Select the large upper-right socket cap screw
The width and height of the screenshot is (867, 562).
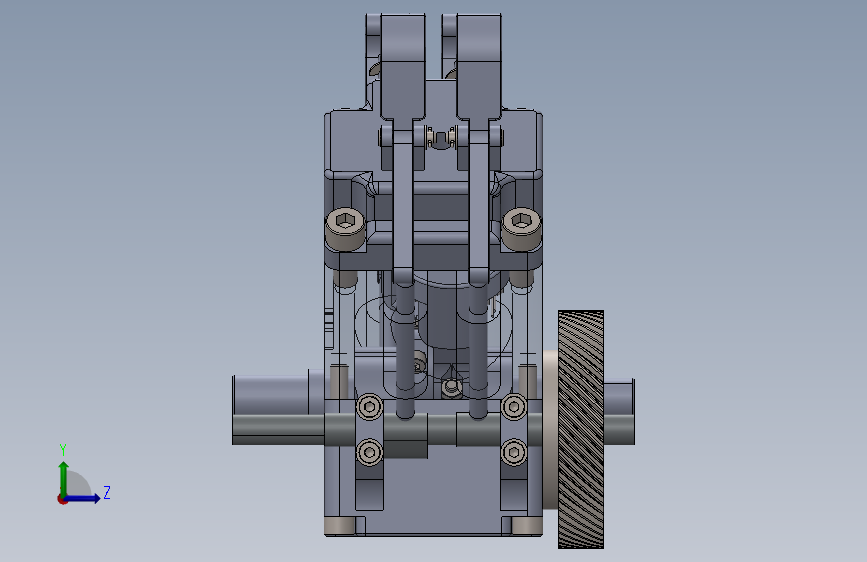[521, 228]
